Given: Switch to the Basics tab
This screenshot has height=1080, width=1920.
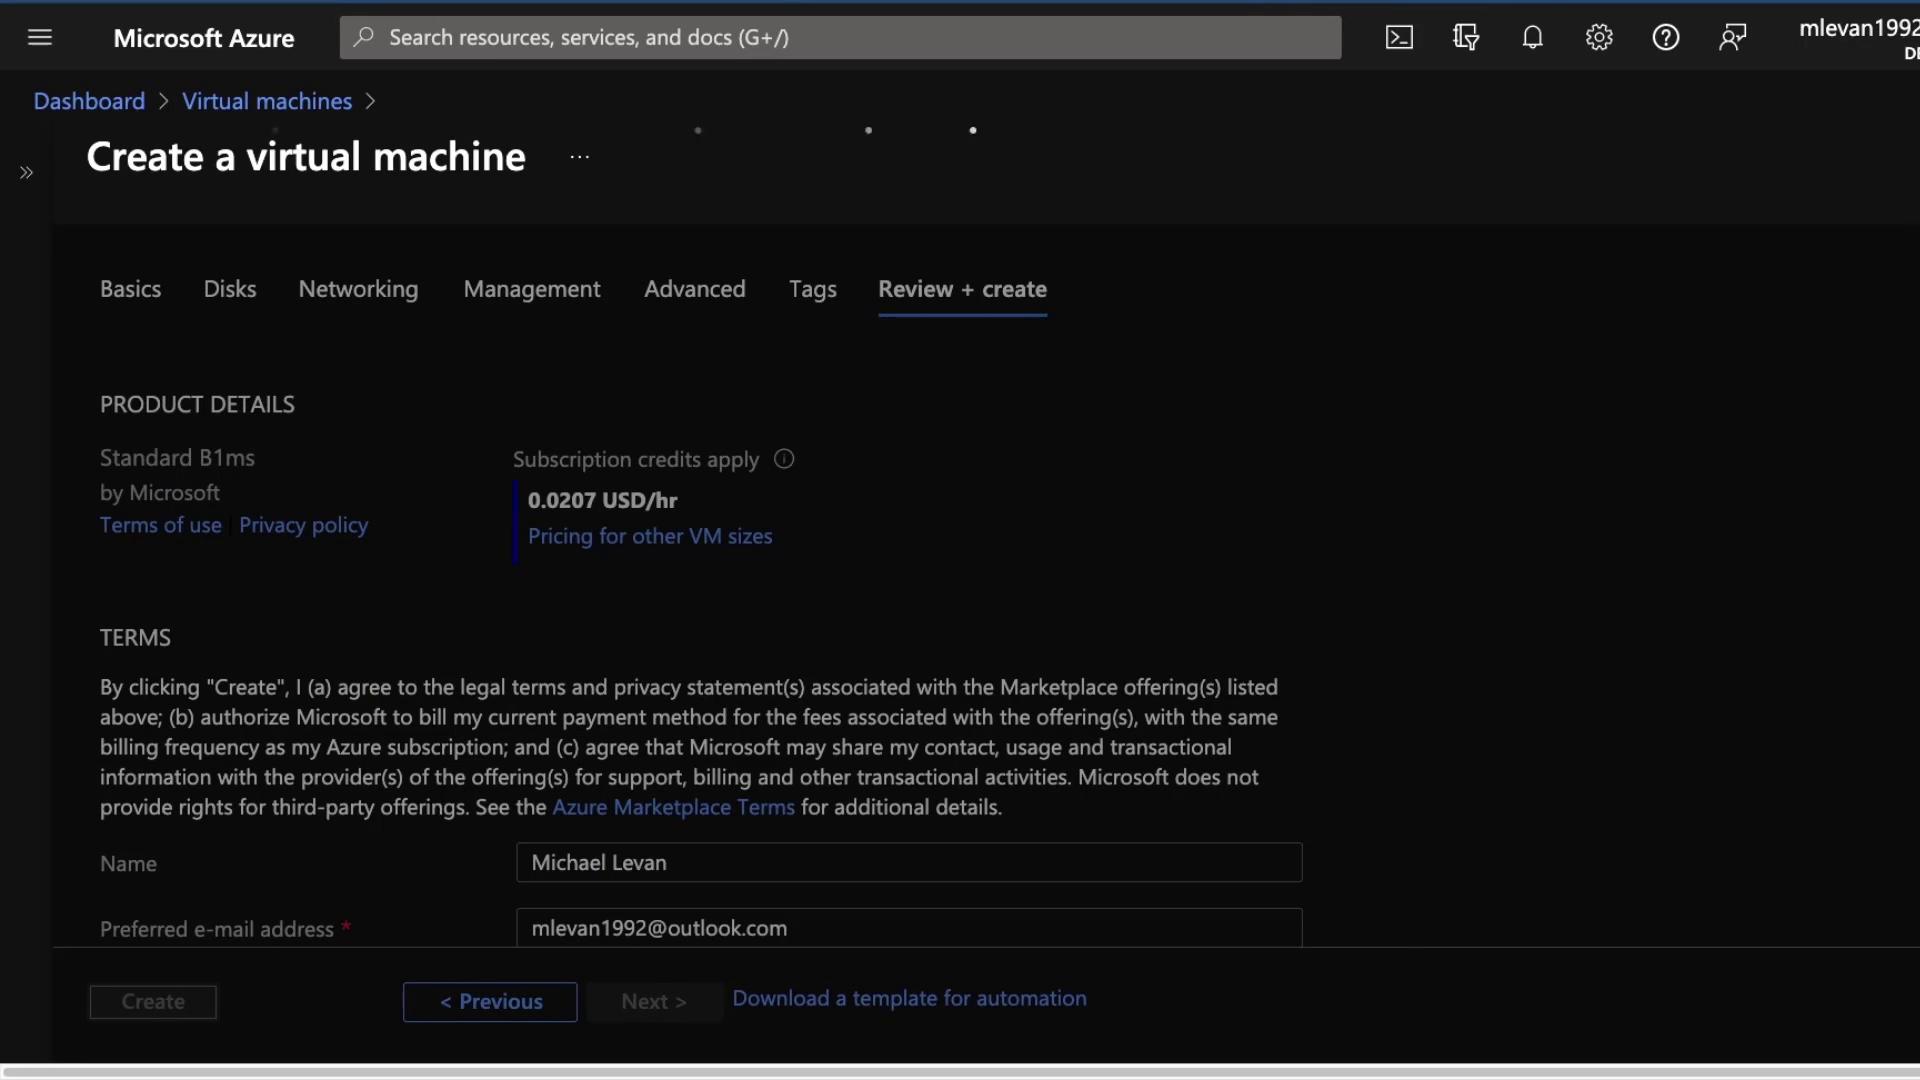Looking at the screenshot, I should tap(130, 289).
